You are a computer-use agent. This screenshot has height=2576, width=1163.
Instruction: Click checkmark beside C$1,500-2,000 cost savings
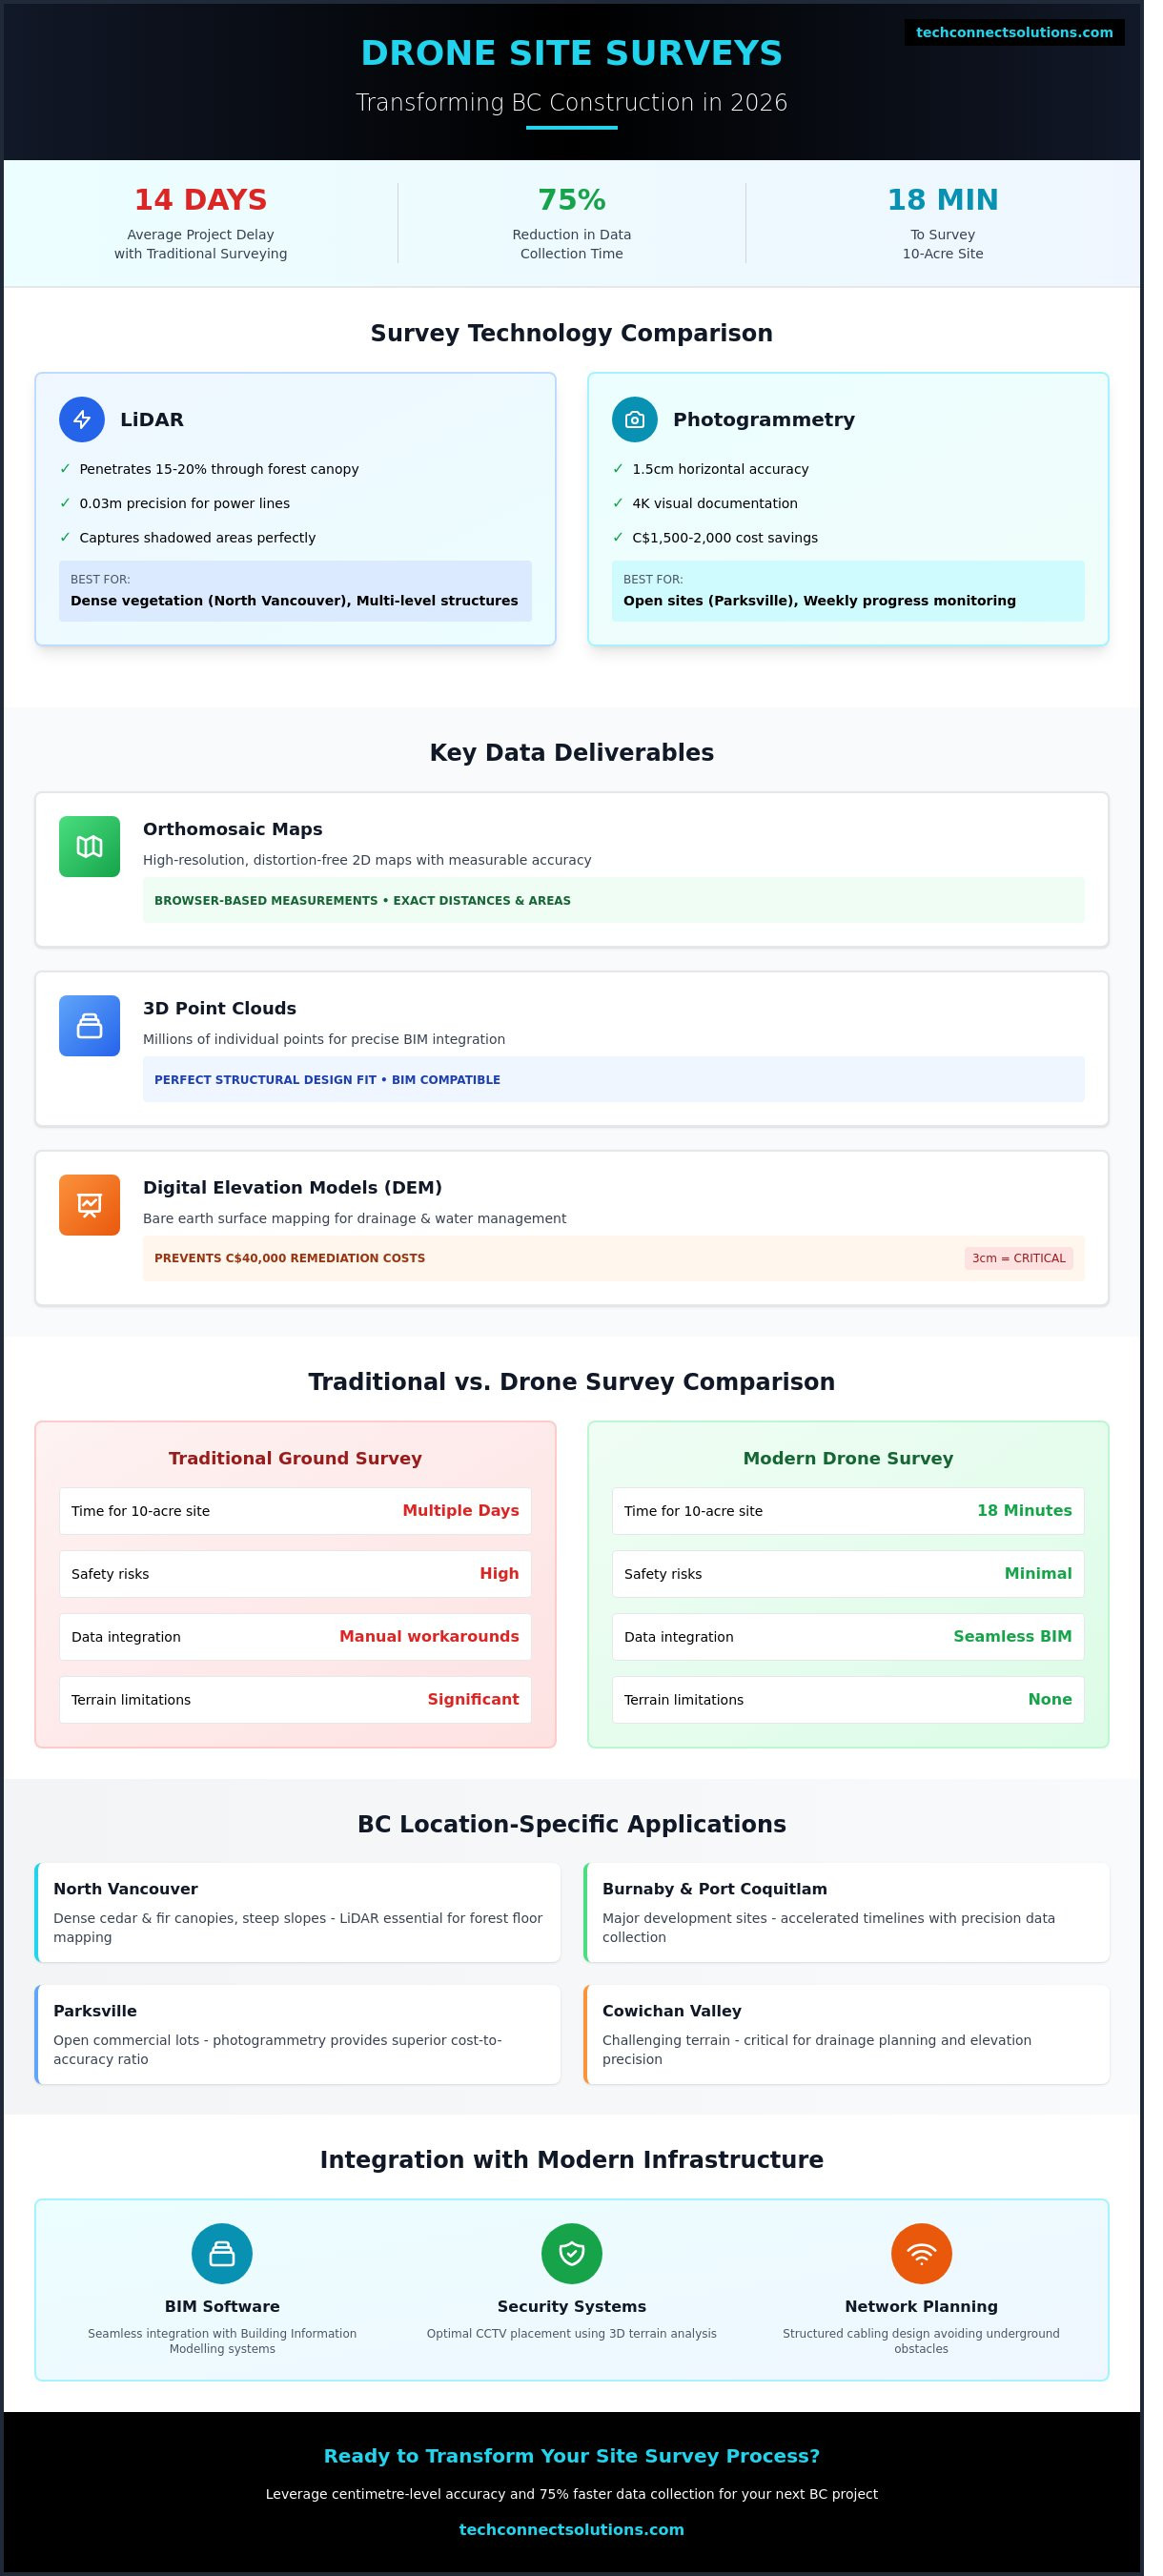pyautogui.click(x=618, y=538)
